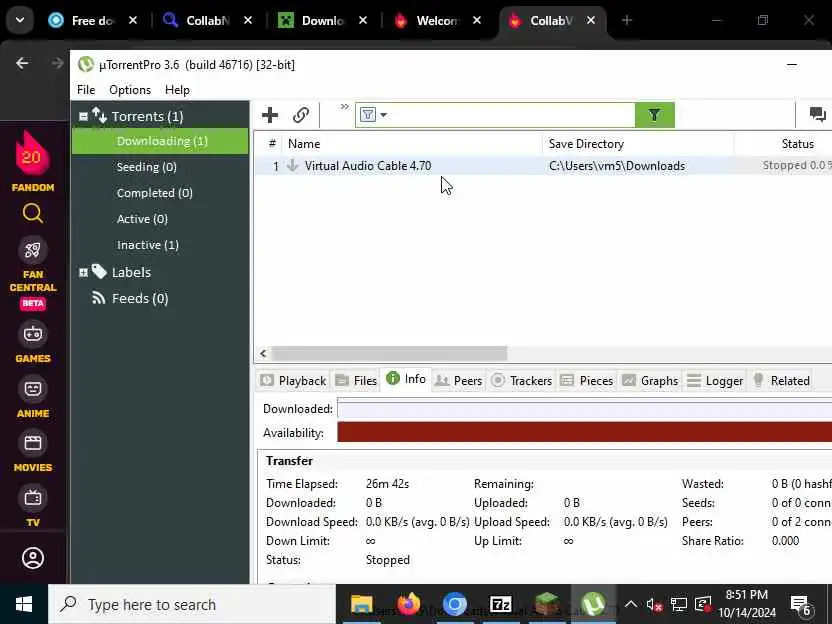
Task: Open File Explorer from the taskbar
Action: 362,604
